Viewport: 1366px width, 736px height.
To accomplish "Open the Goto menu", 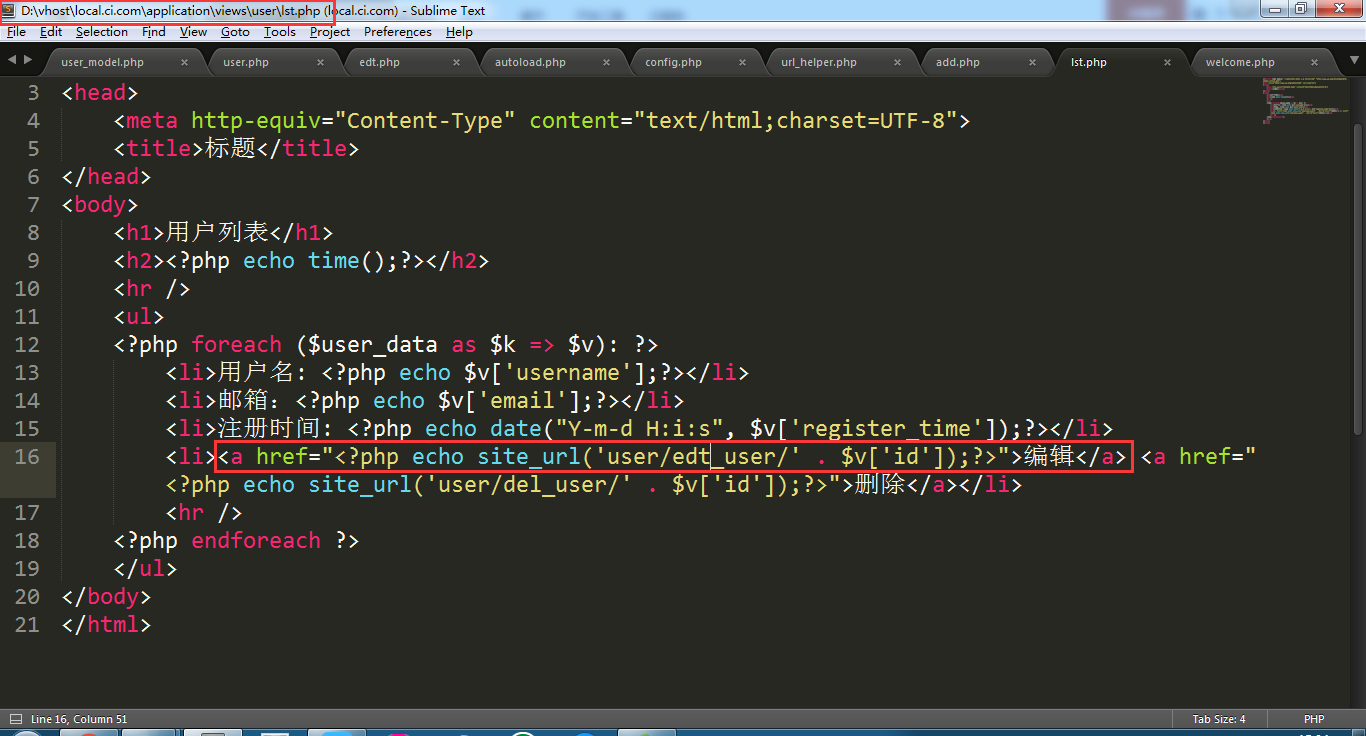I will [x=235, y=32].
